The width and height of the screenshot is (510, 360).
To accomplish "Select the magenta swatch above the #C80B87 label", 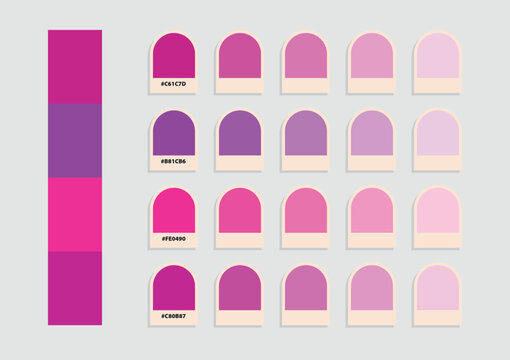I will pos(174,287).
